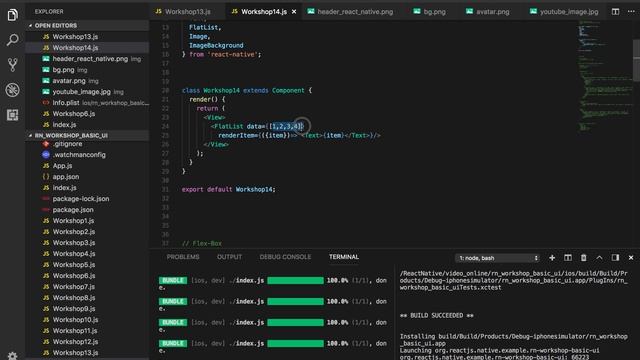The height and width of the screenshot is (360, 640).
Task: Maximize panel with up chevron
Action: (x=599, y=258)
